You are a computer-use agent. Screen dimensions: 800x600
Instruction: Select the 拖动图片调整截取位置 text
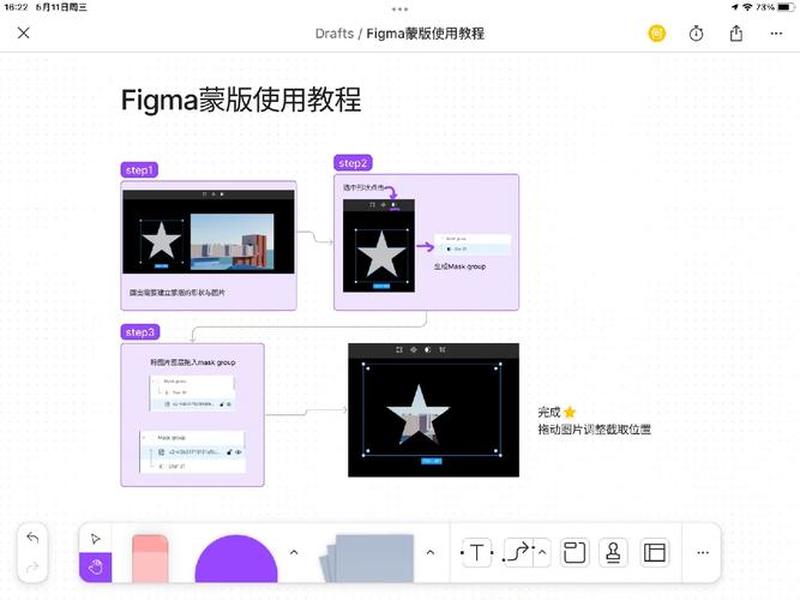(x=594, y=430)
